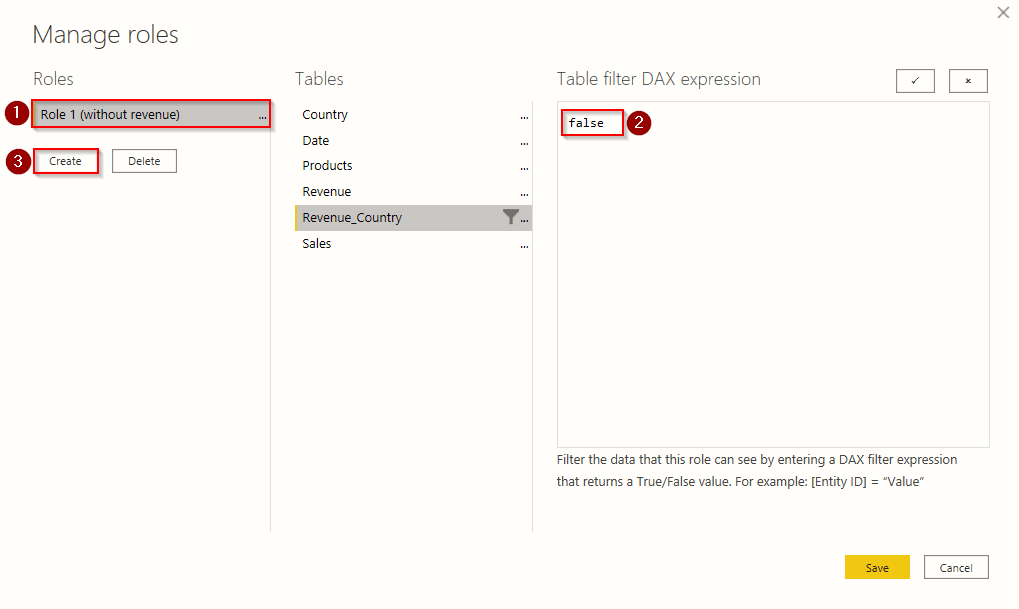Open more options for Revenue table
1019x609 pixels.
pyautogui.click(x=524, y=193)
